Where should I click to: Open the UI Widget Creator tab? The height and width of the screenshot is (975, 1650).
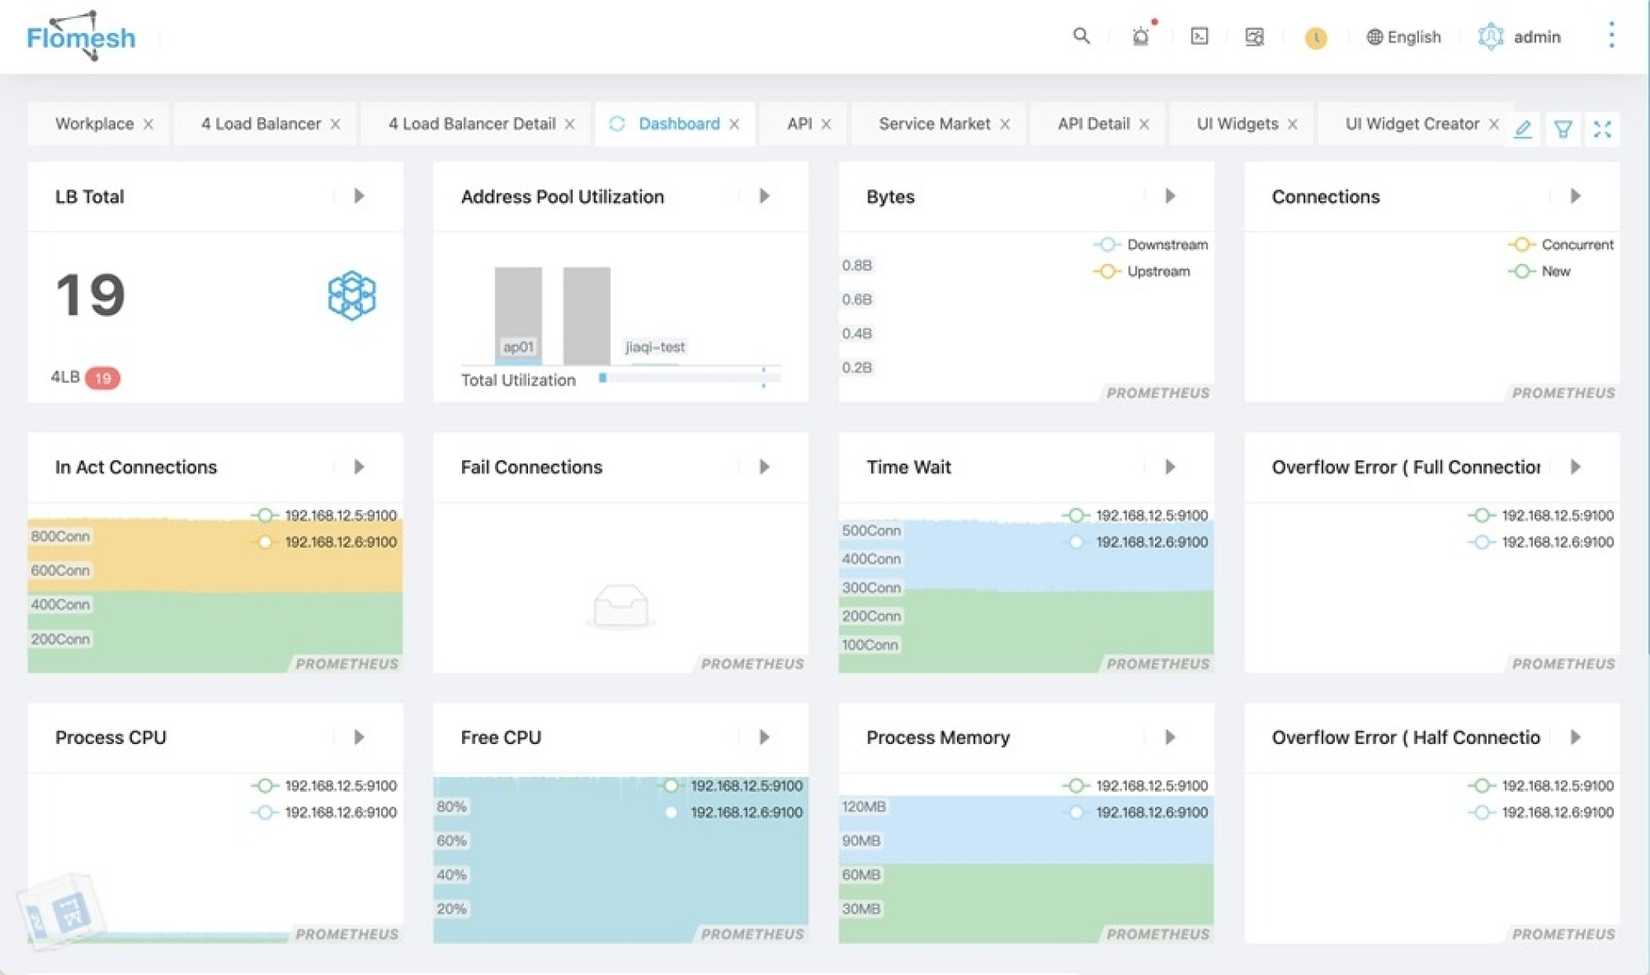pyautogui.click(x=1413, y=123)
